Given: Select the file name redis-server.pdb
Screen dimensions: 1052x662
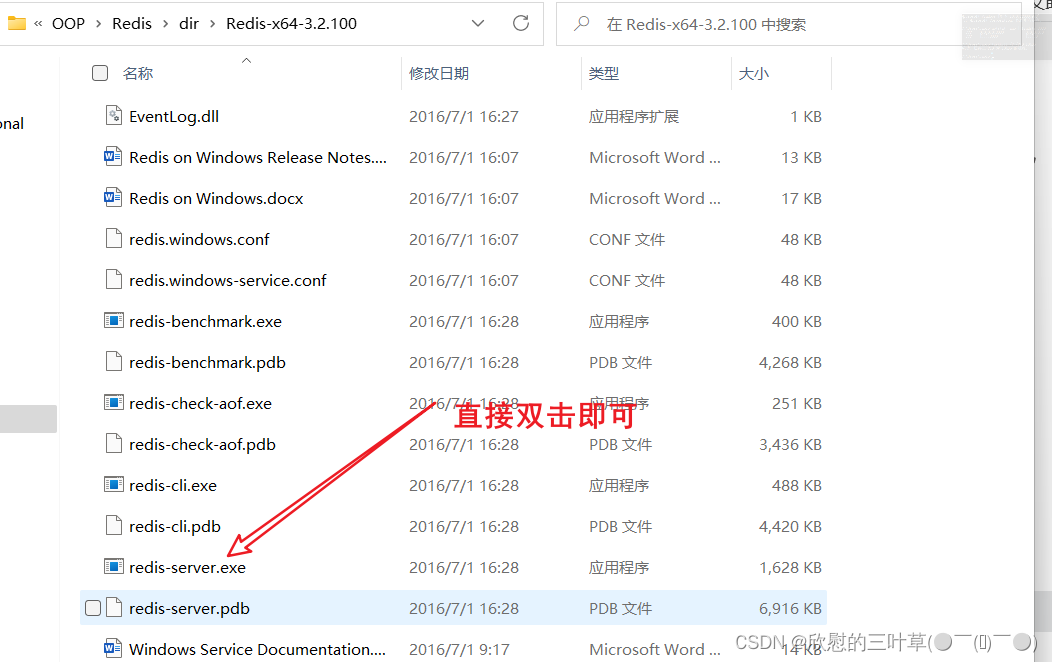Looking at the screenshot, I should point(189,608).
